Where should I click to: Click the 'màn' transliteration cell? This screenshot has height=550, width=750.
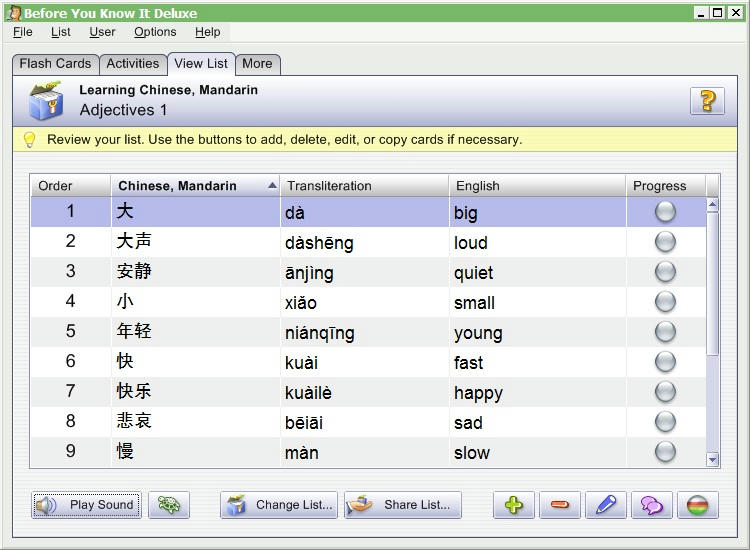coord(364,452)
